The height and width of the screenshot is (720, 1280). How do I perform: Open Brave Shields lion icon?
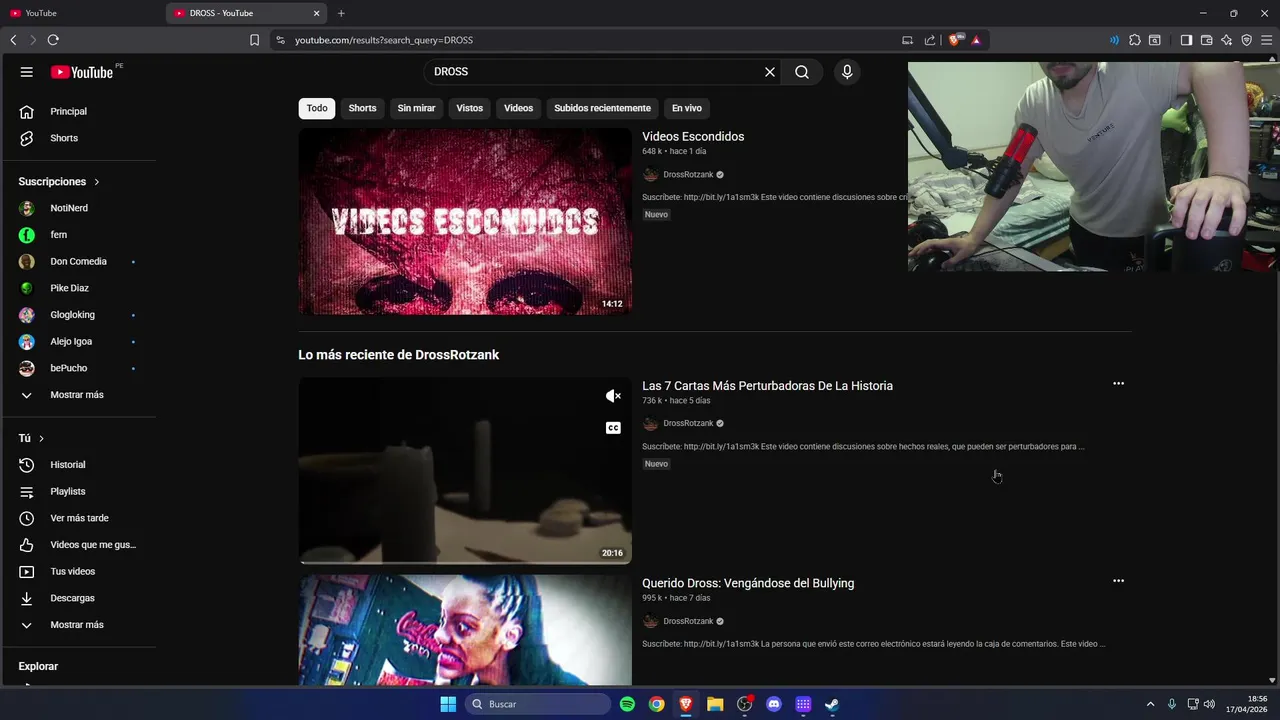[955, 40]
